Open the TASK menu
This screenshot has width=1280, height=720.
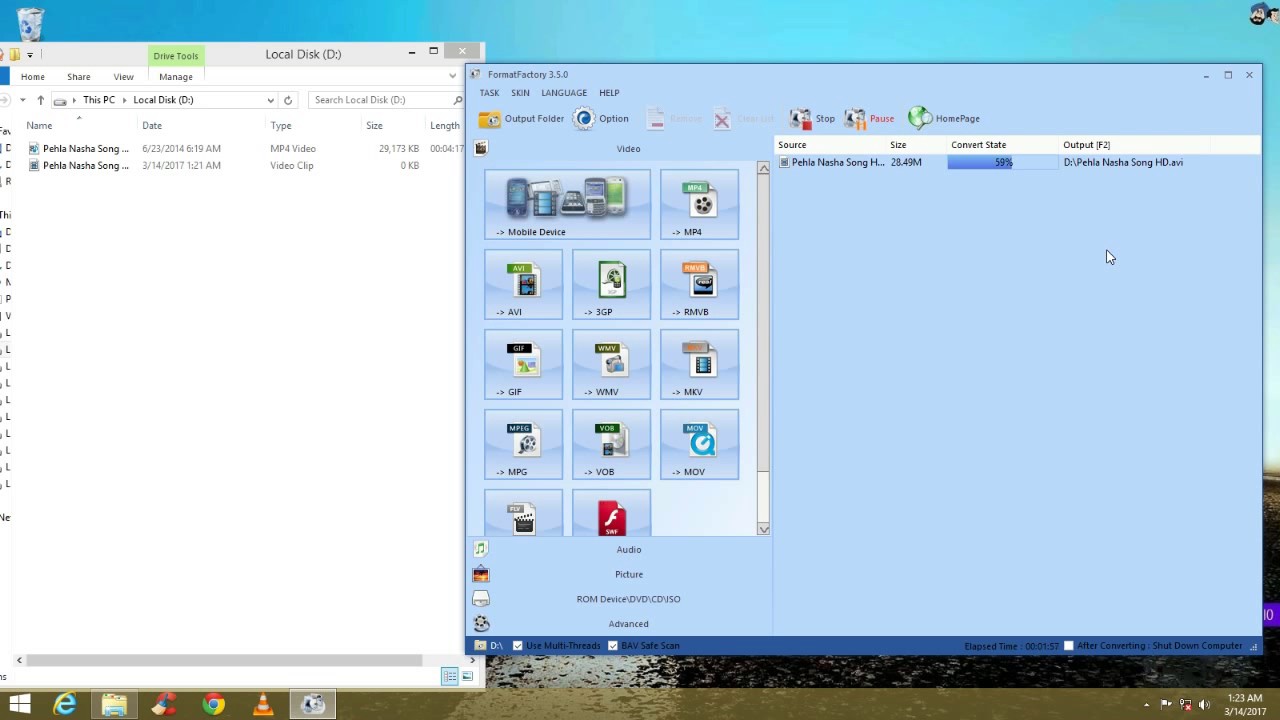pos(489,93)
